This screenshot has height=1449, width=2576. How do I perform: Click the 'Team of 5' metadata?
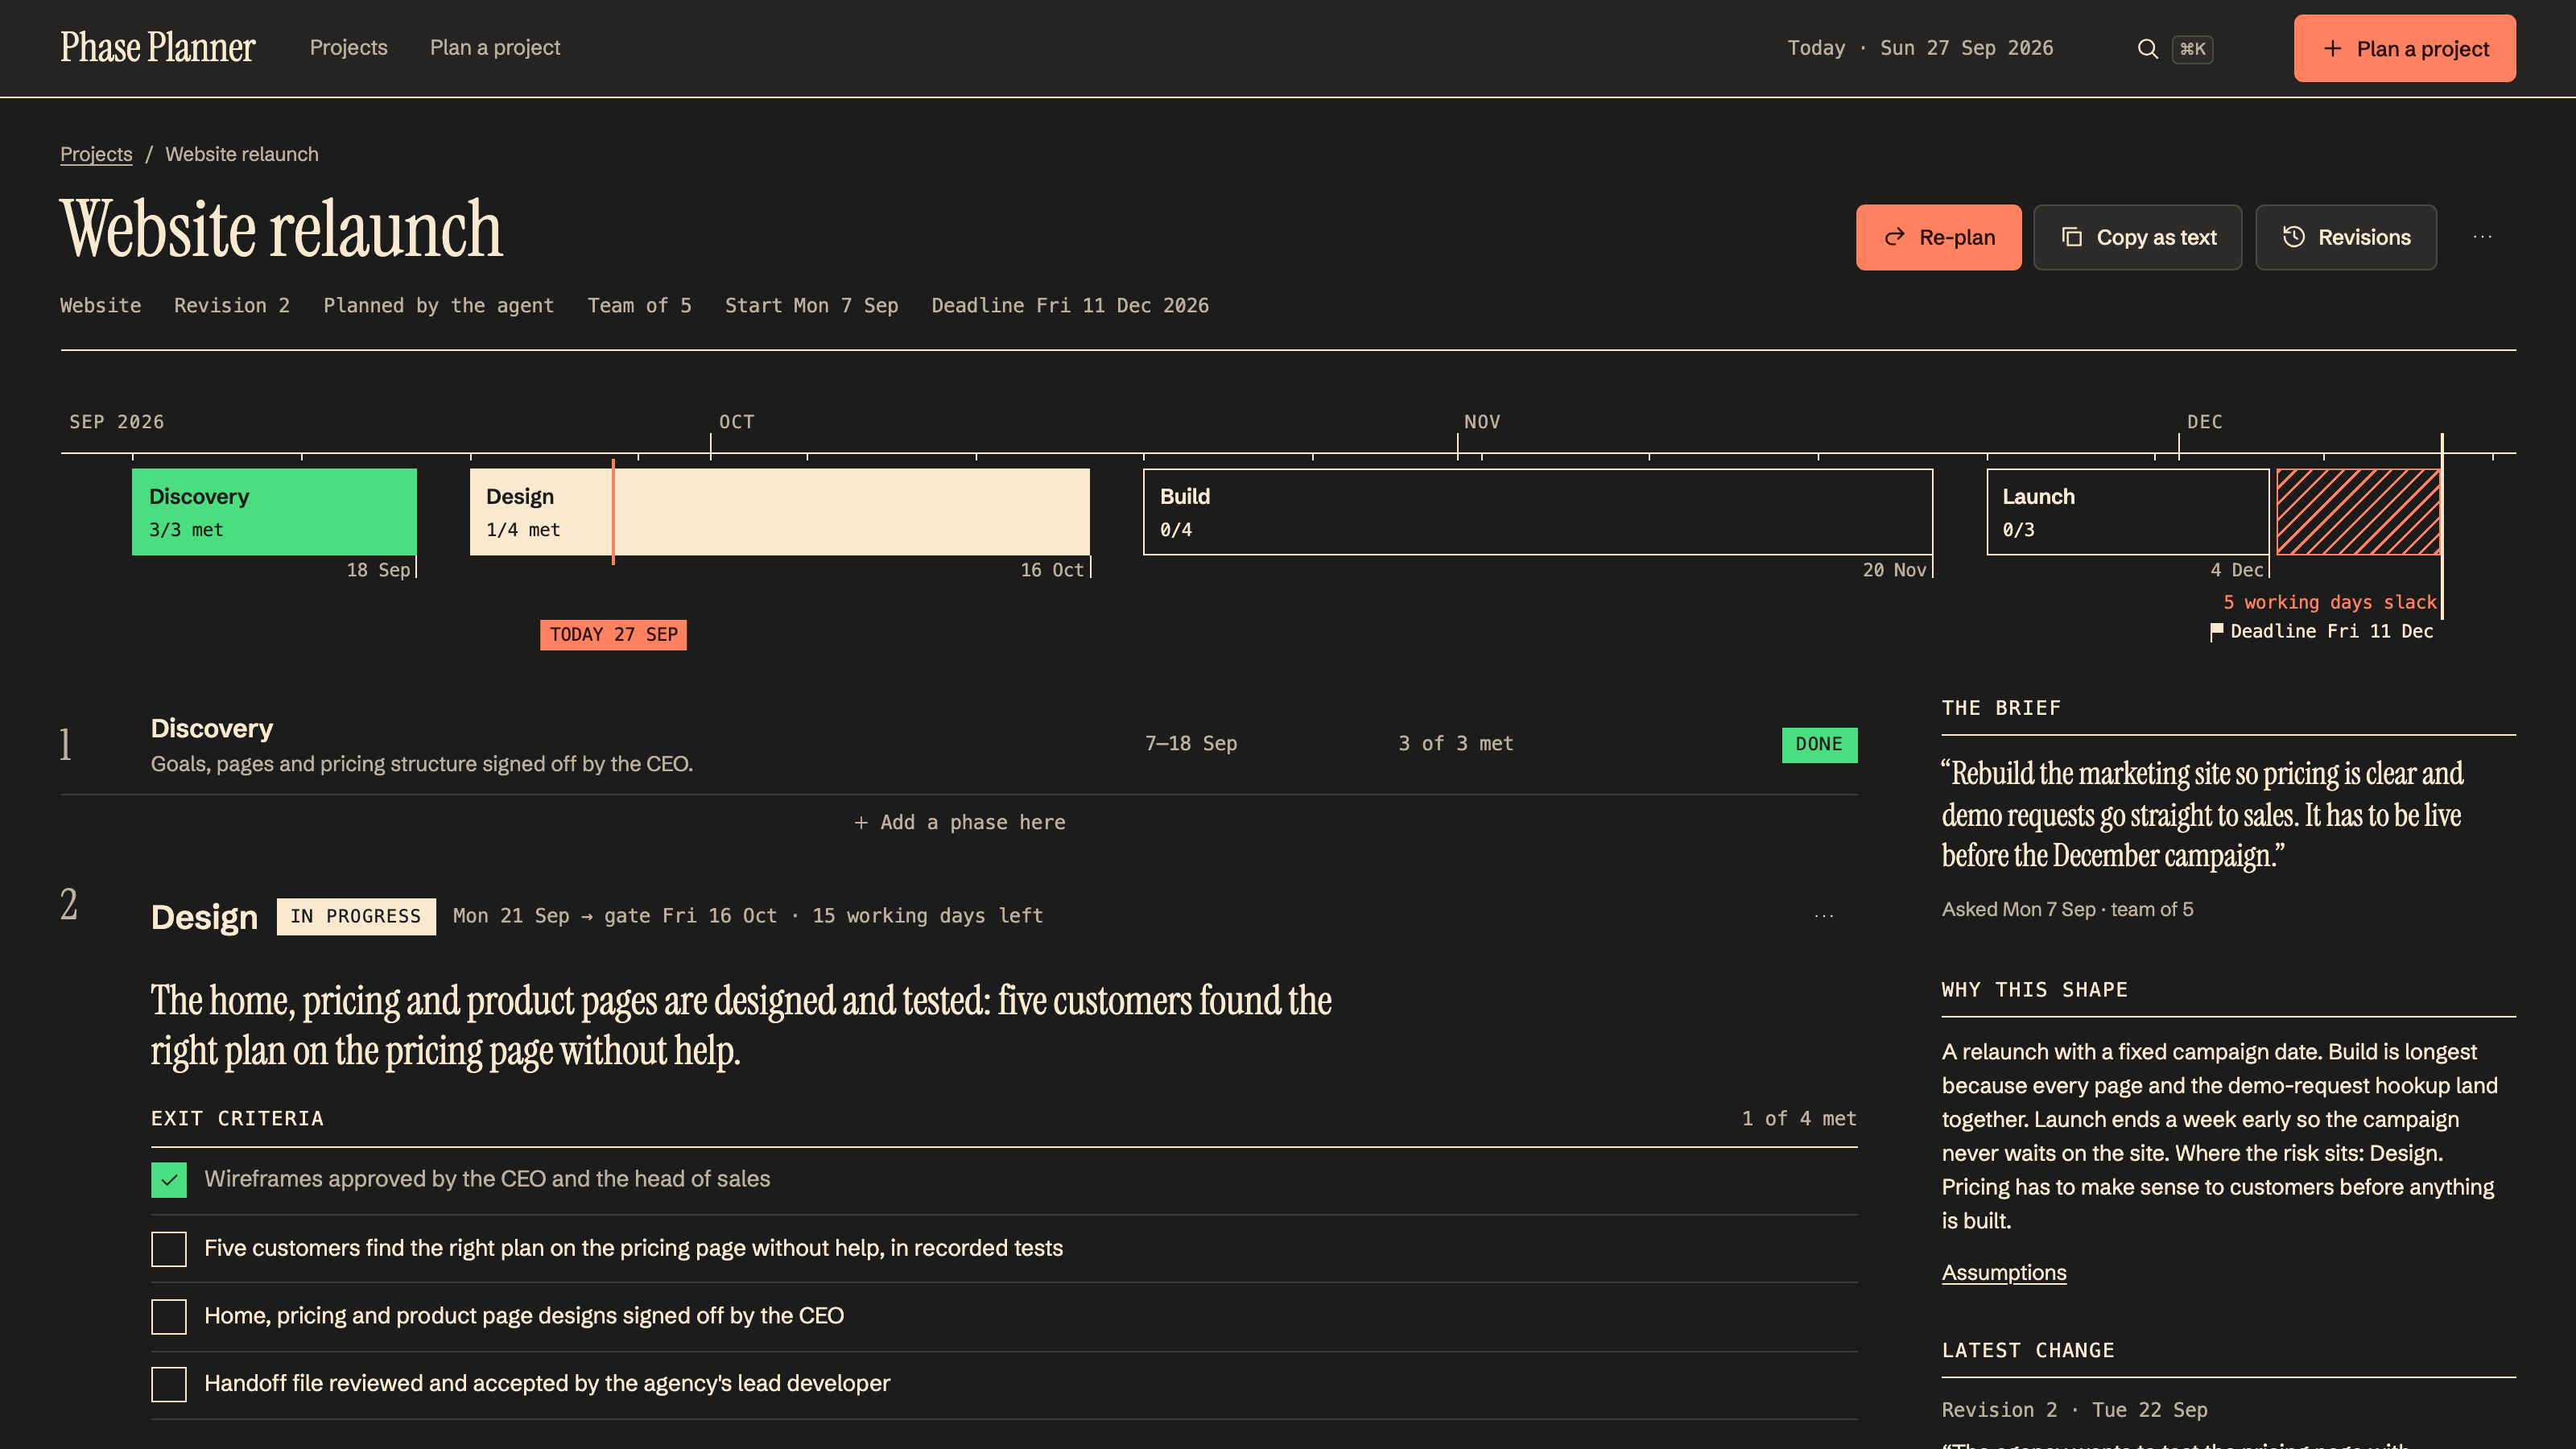click(639, 306)
